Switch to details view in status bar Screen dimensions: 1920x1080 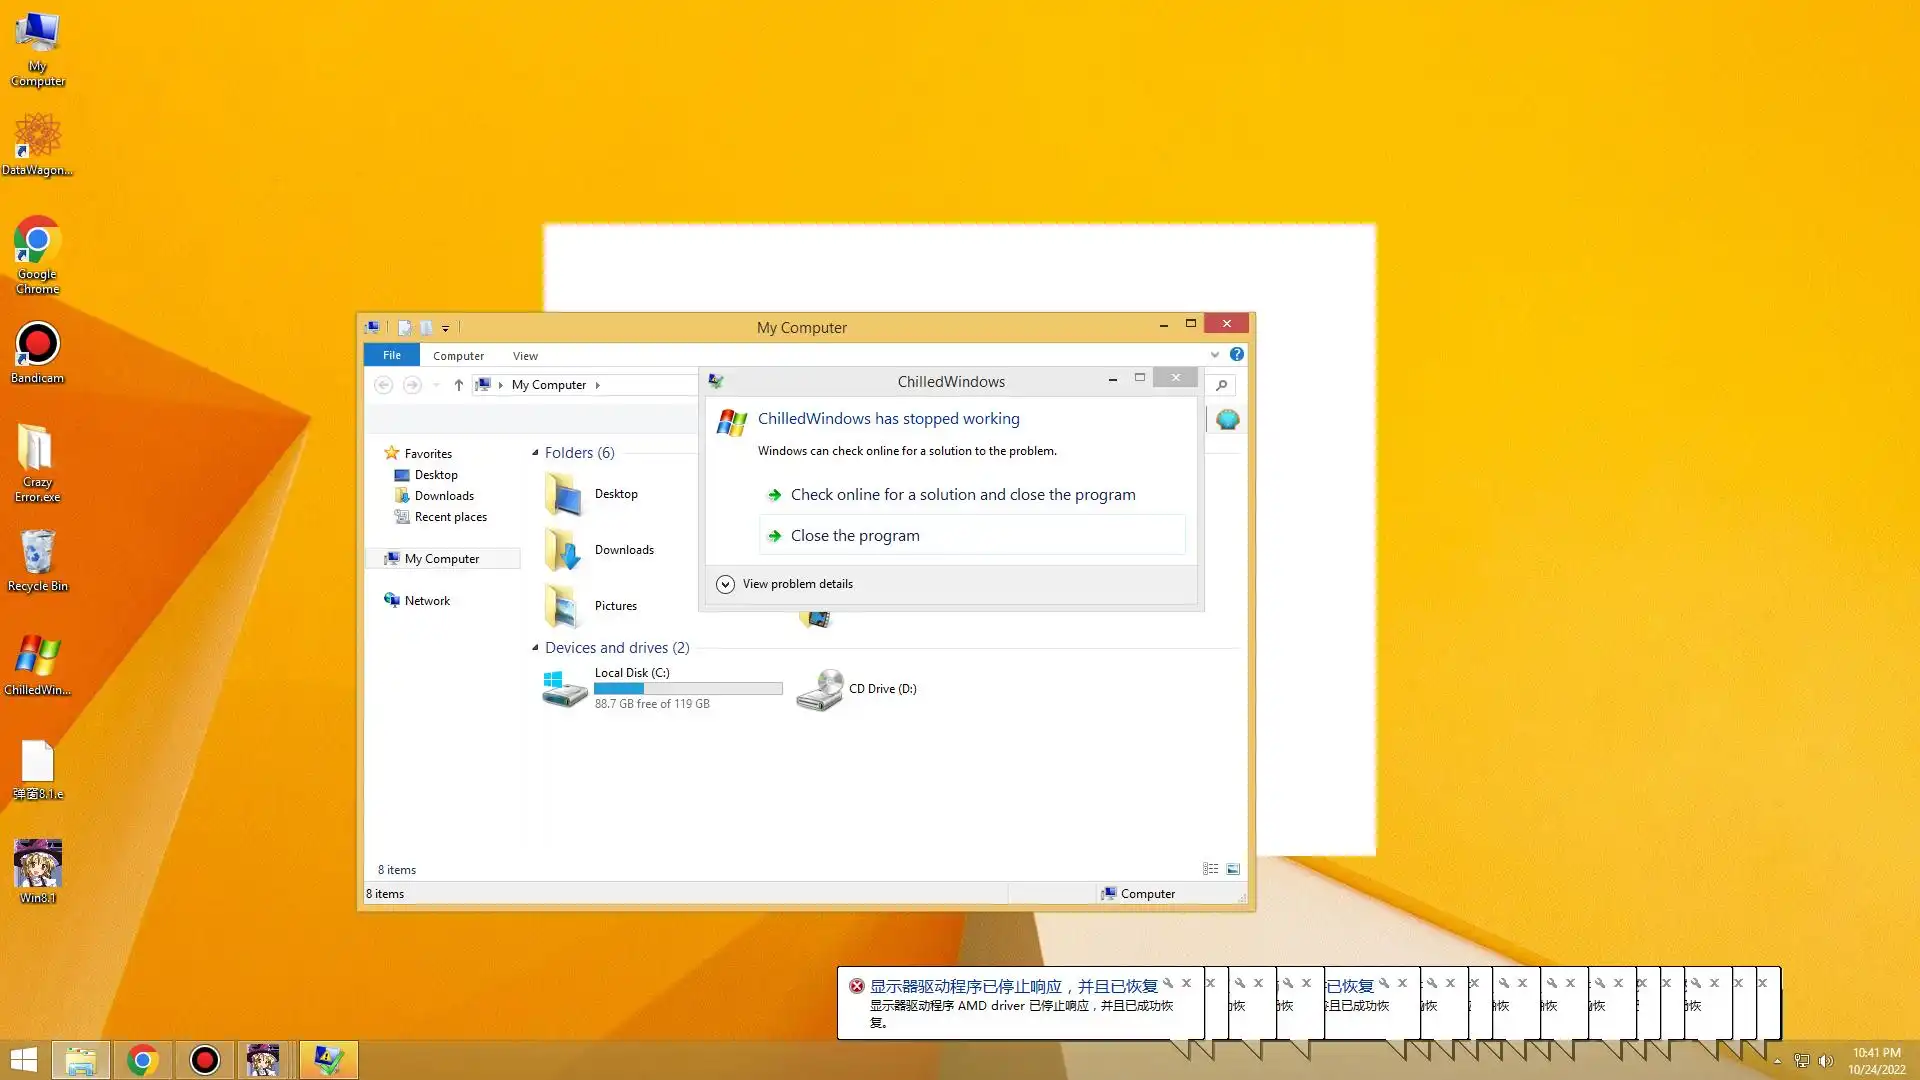click(x=1210, y=869)
